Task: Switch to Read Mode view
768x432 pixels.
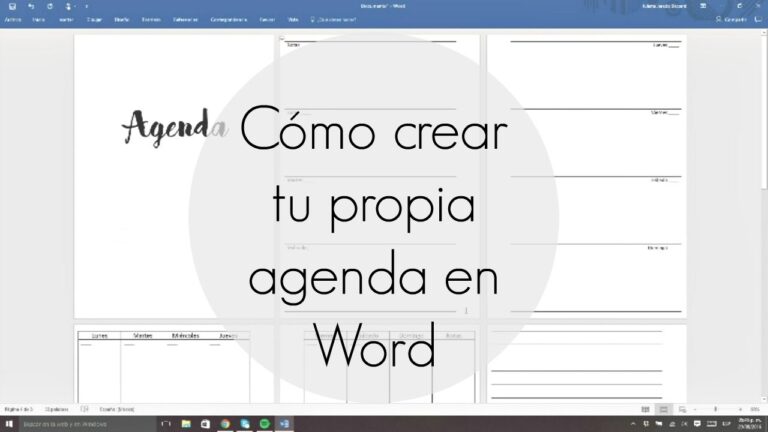Action: (x=646, y=409)
